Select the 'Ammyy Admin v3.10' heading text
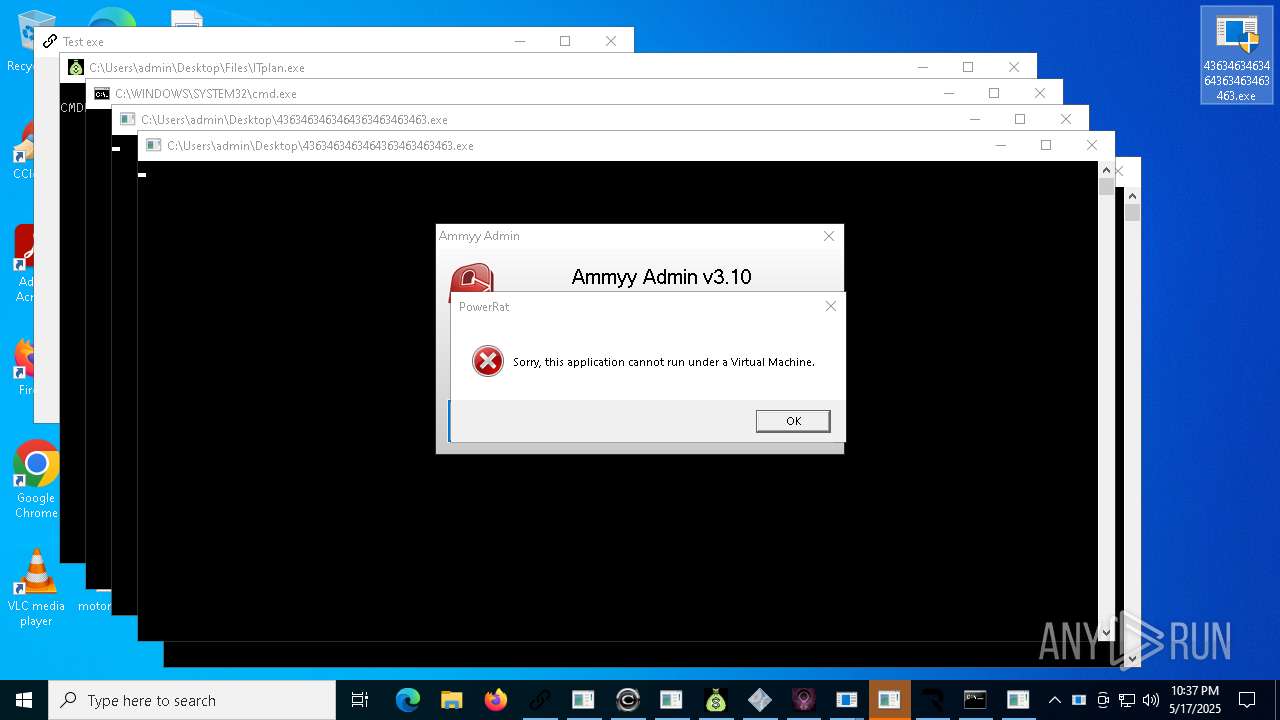The width and height of the screenshot is (1280, 720). 661,277
